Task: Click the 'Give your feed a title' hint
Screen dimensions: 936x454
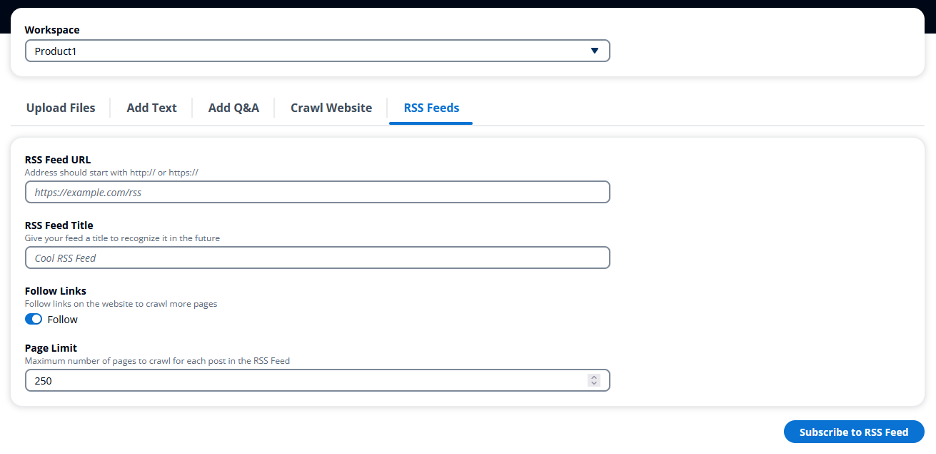Action: tap(122, 238)
